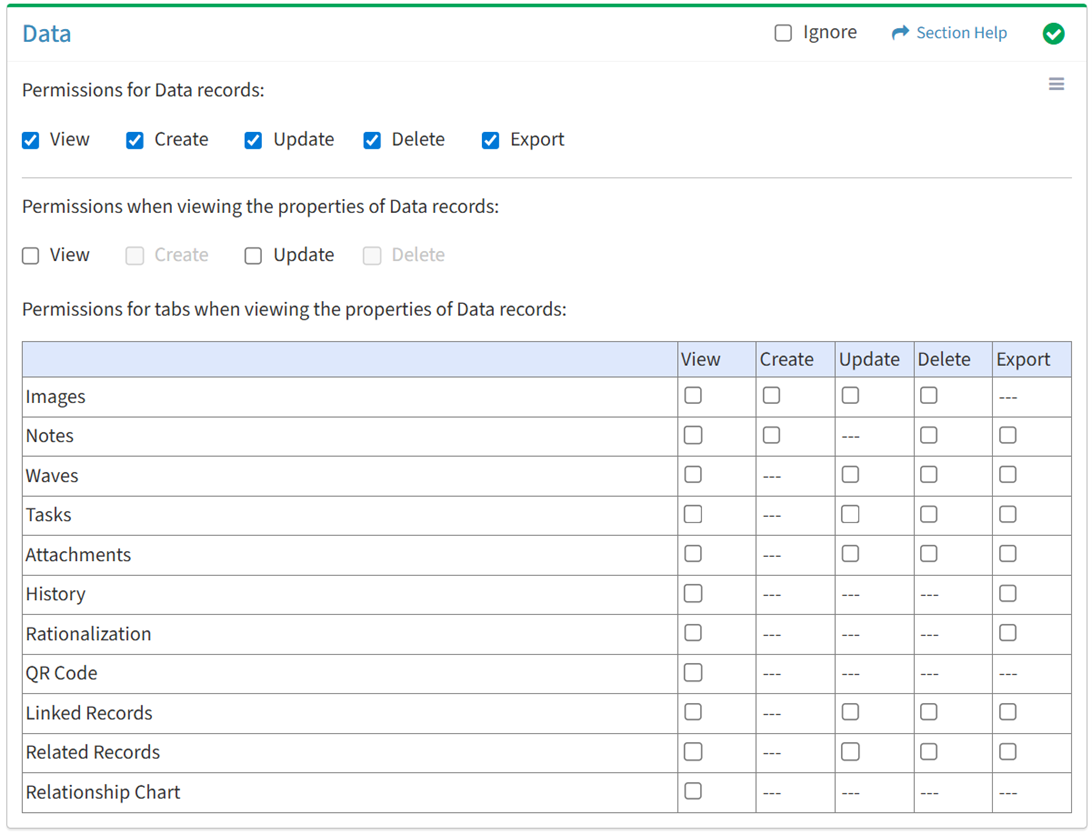Click the green checkmark status icon
The image size is (1092, 835).
pyautogui.click(x=1053, y=34)
